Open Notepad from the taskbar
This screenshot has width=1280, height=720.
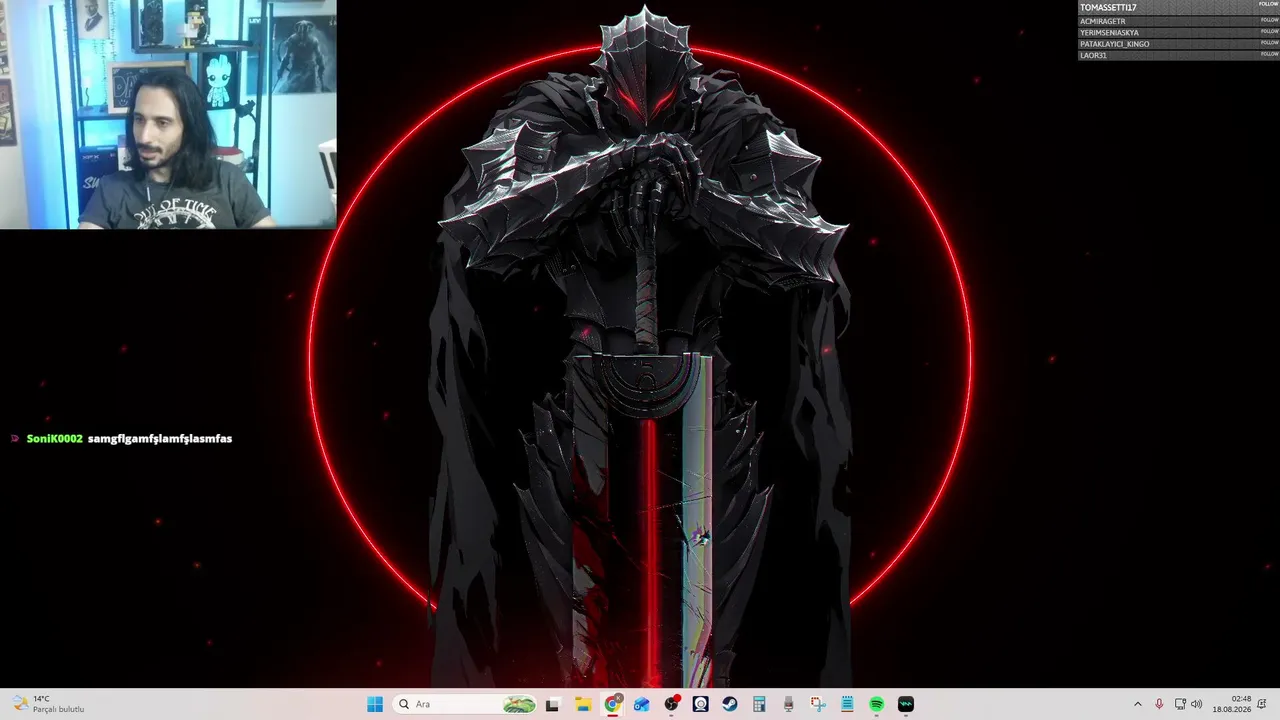point(847,704)
